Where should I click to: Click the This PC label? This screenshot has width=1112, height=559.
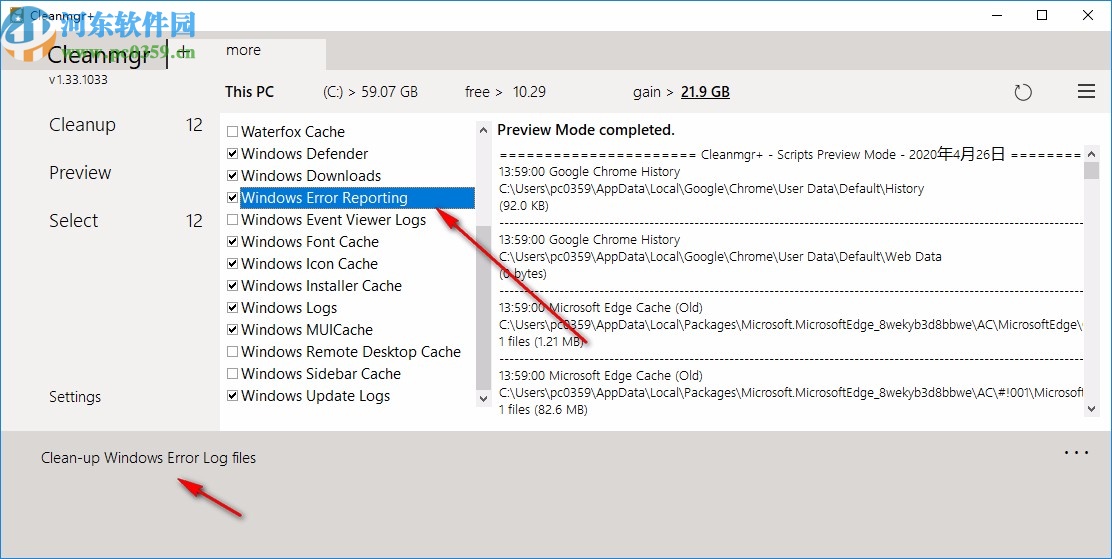click(250, 92)
